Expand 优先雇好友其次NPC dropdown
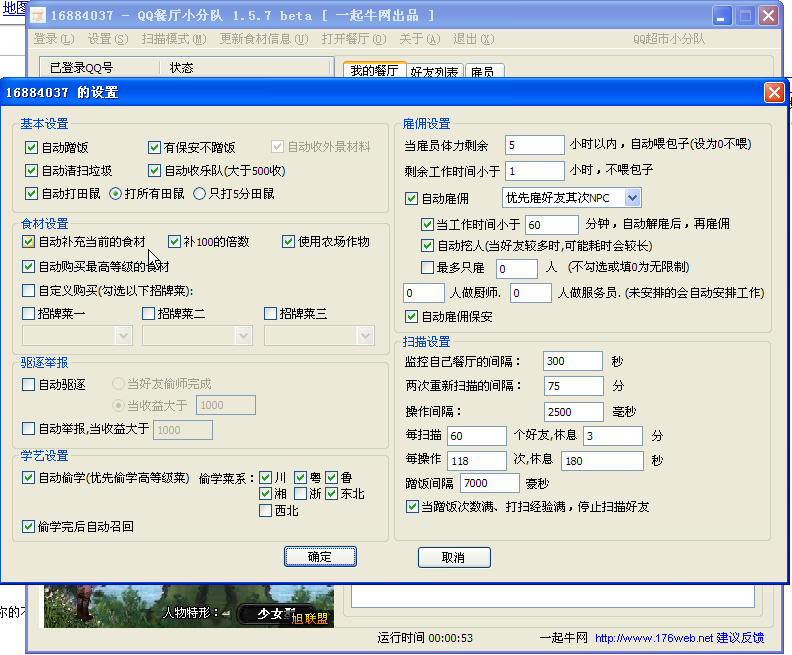The height and width of the screenshot is (655, 792). point(632,198)
